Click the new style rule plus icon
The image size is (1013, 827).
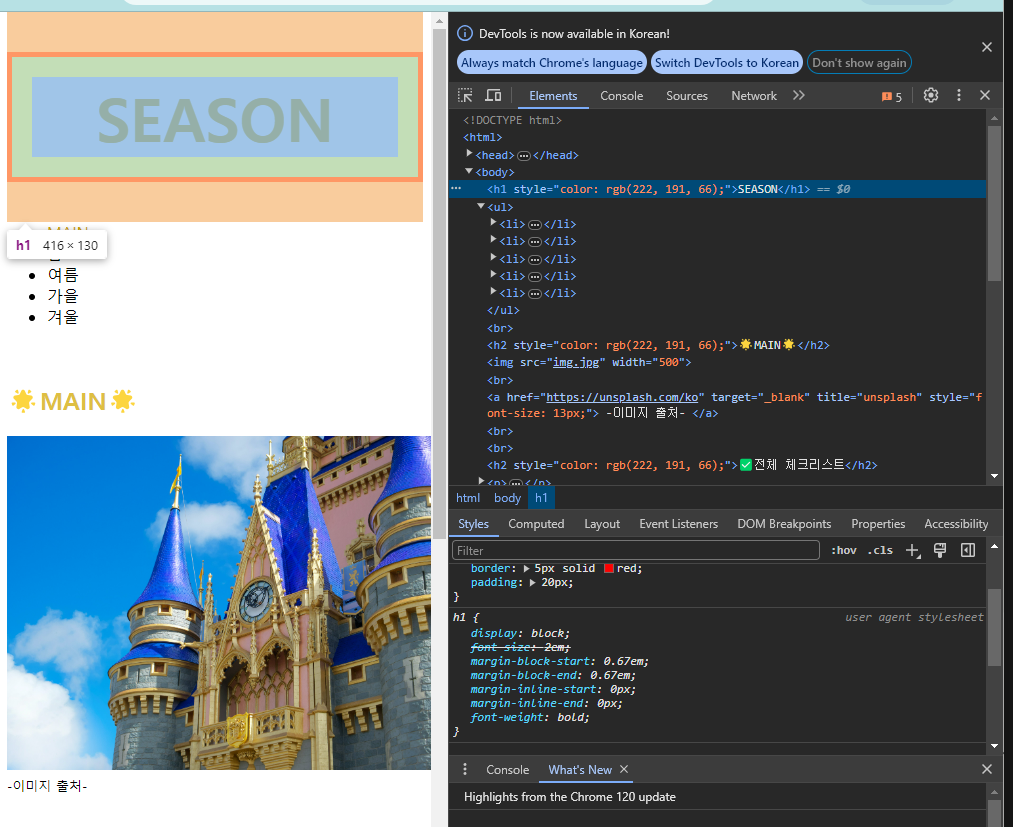[x=912, y=550]
